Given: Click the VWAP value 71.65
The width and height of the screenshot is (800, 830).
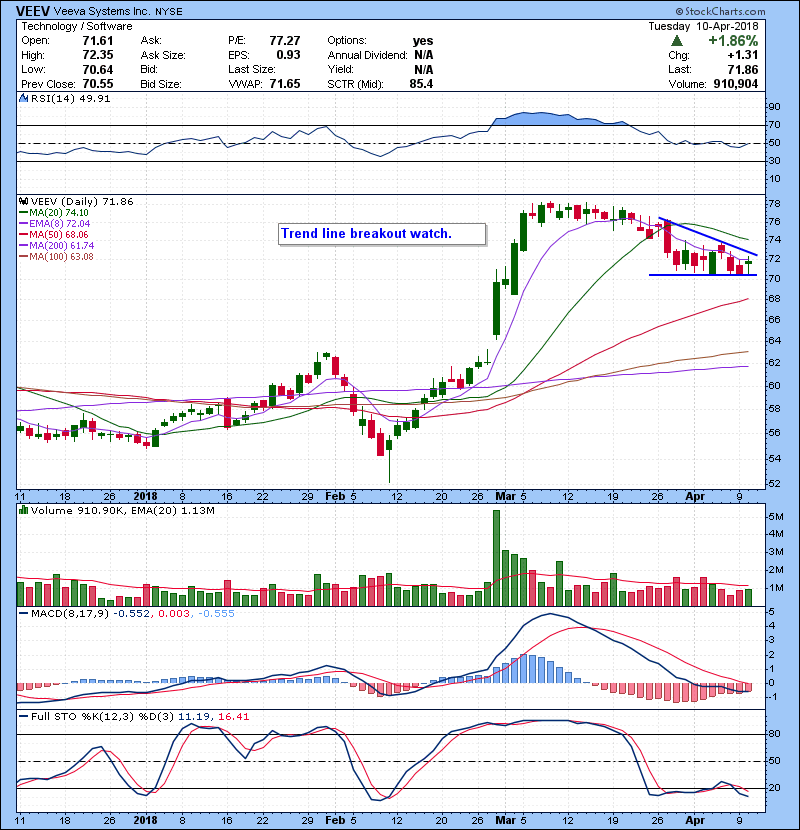Looking at the screenshot, I should 285,84.
